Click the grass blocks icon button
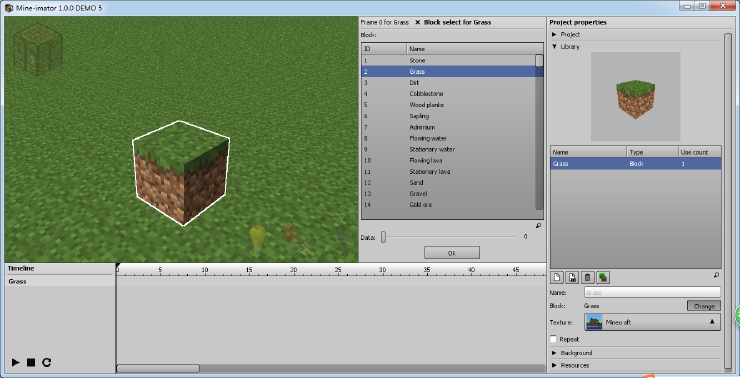 [603, 277]
